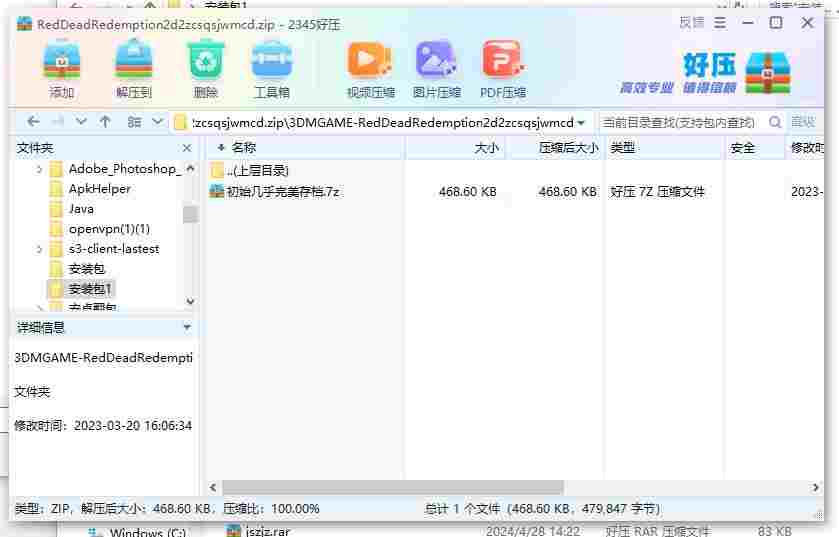
Task: Click the horizontal scrollbar left arrow
Action: coord(213,487)
